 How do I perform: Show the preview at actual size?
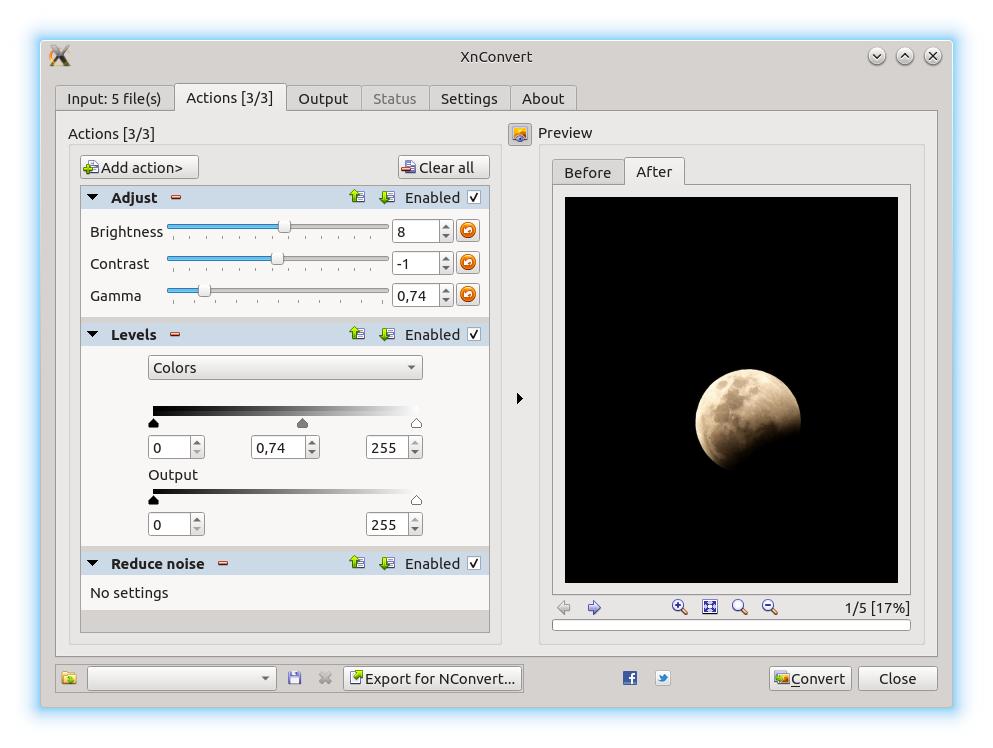coord(739,607)
